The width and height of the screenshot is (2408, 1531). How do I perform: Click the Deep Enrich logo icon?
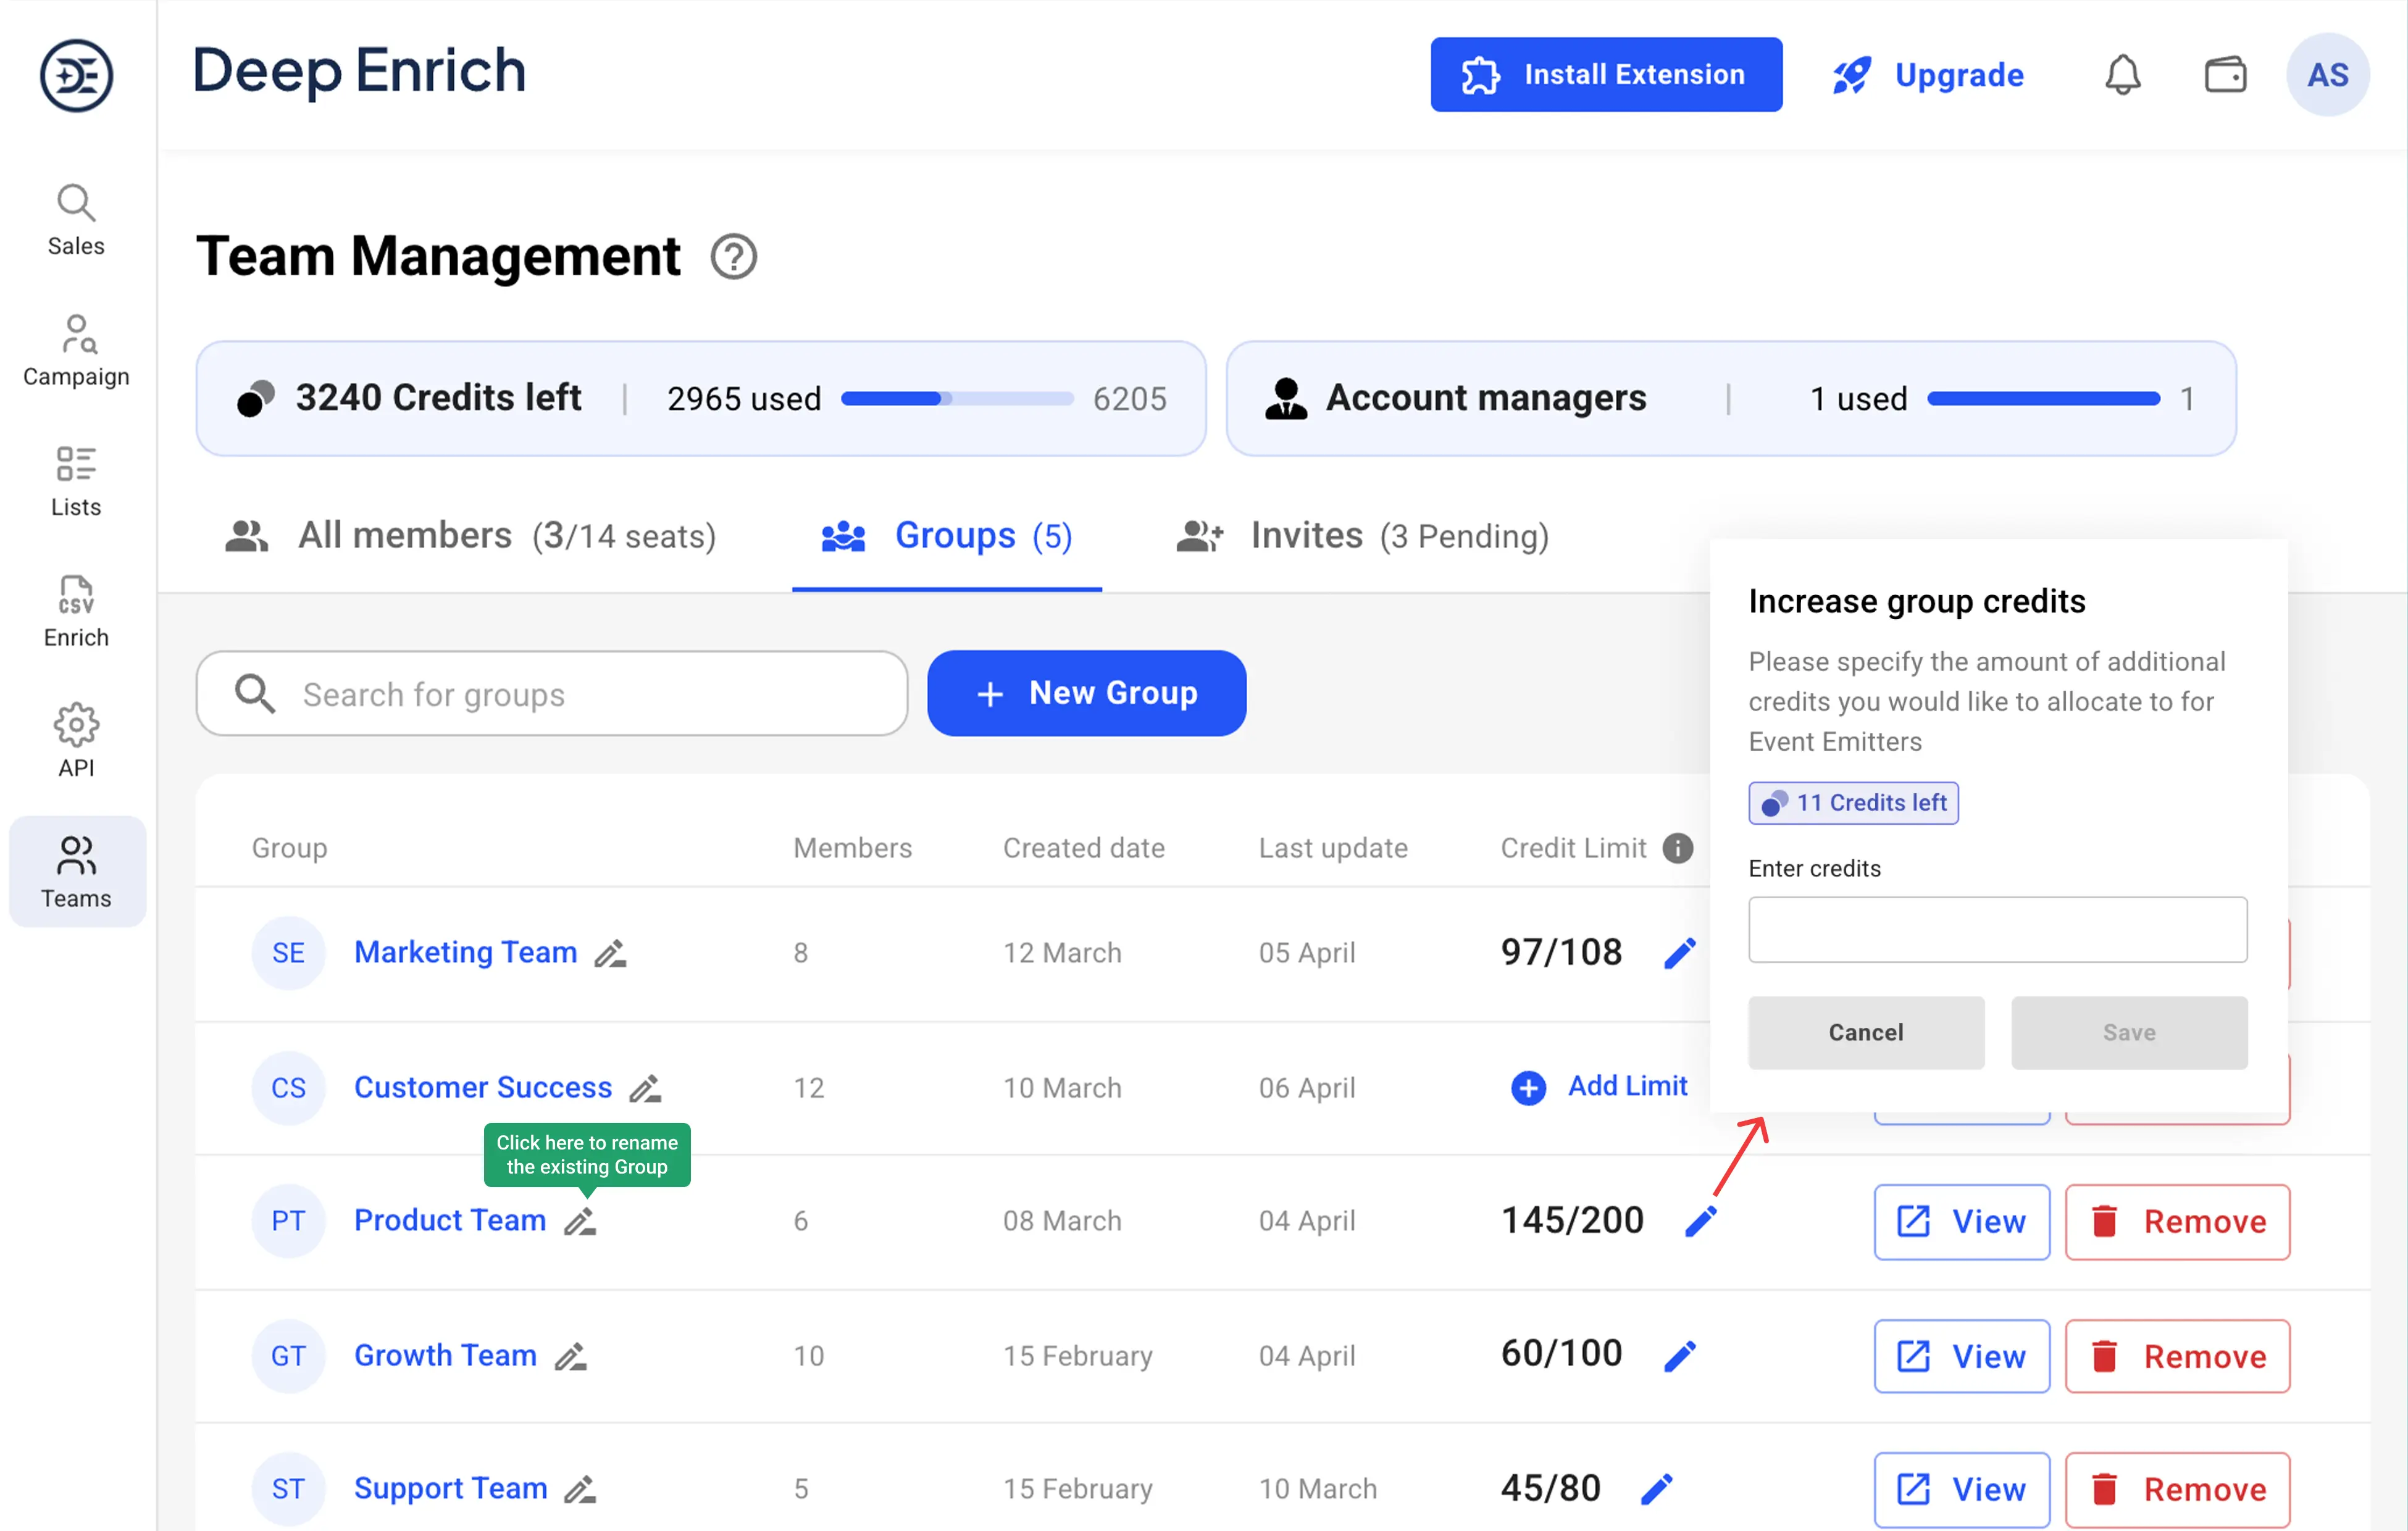76,75
